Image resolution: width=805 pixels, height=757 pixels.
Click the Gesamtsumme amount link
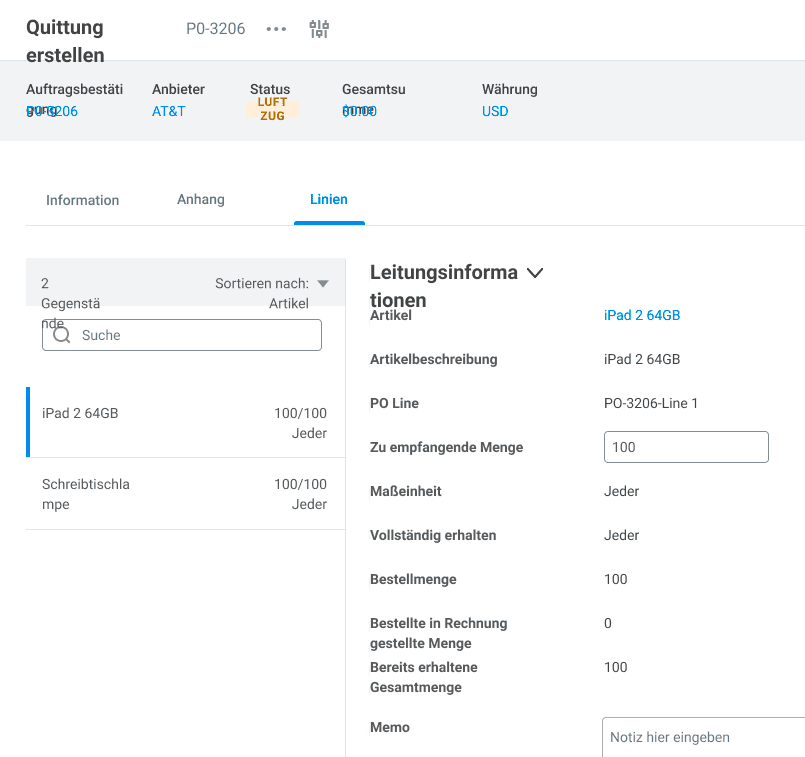359,111
